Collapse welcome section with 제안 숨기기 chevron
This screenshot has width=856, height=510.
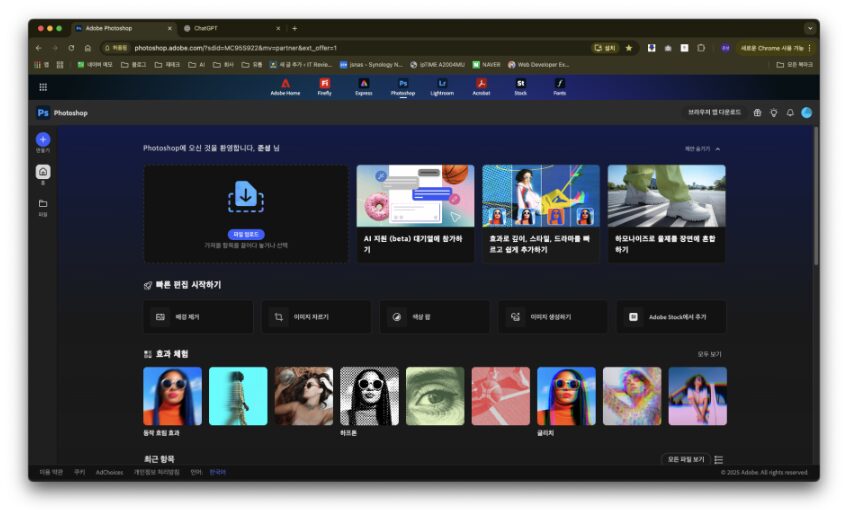717,148
